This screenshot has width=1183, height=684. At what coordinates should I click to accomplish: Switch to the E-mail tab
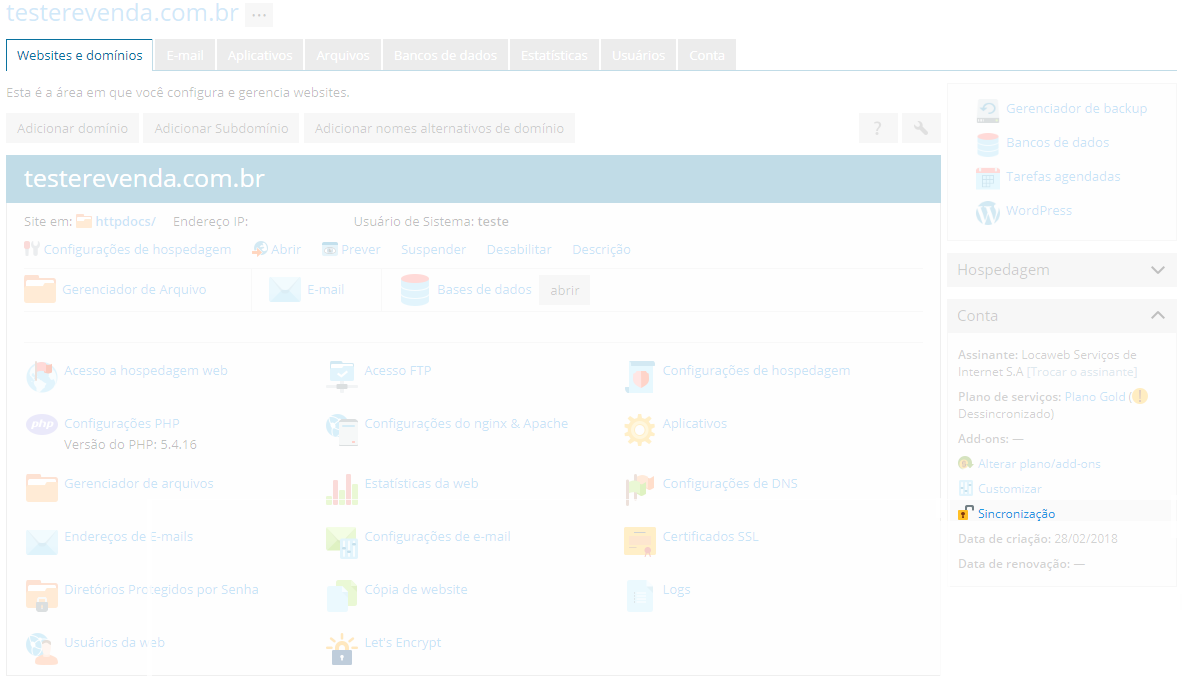[x=185, y=55]
